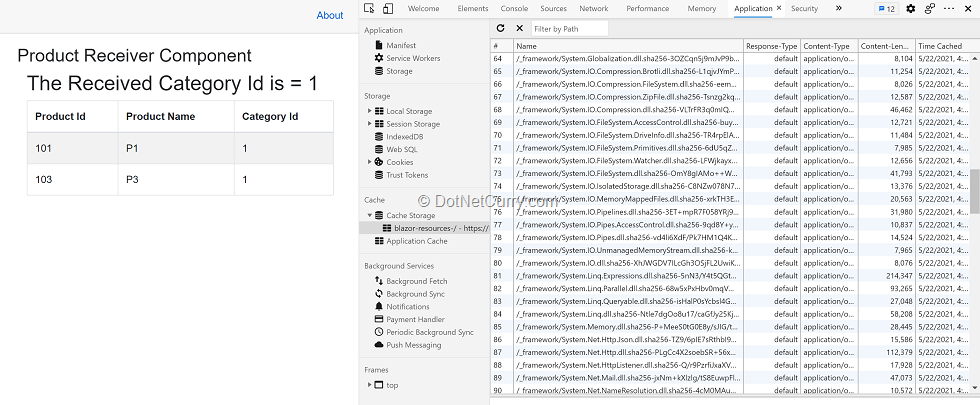The image size is (980, 405).
Task: Toggle the device emulation toolbar icon
Action: [x=387, y=8]
